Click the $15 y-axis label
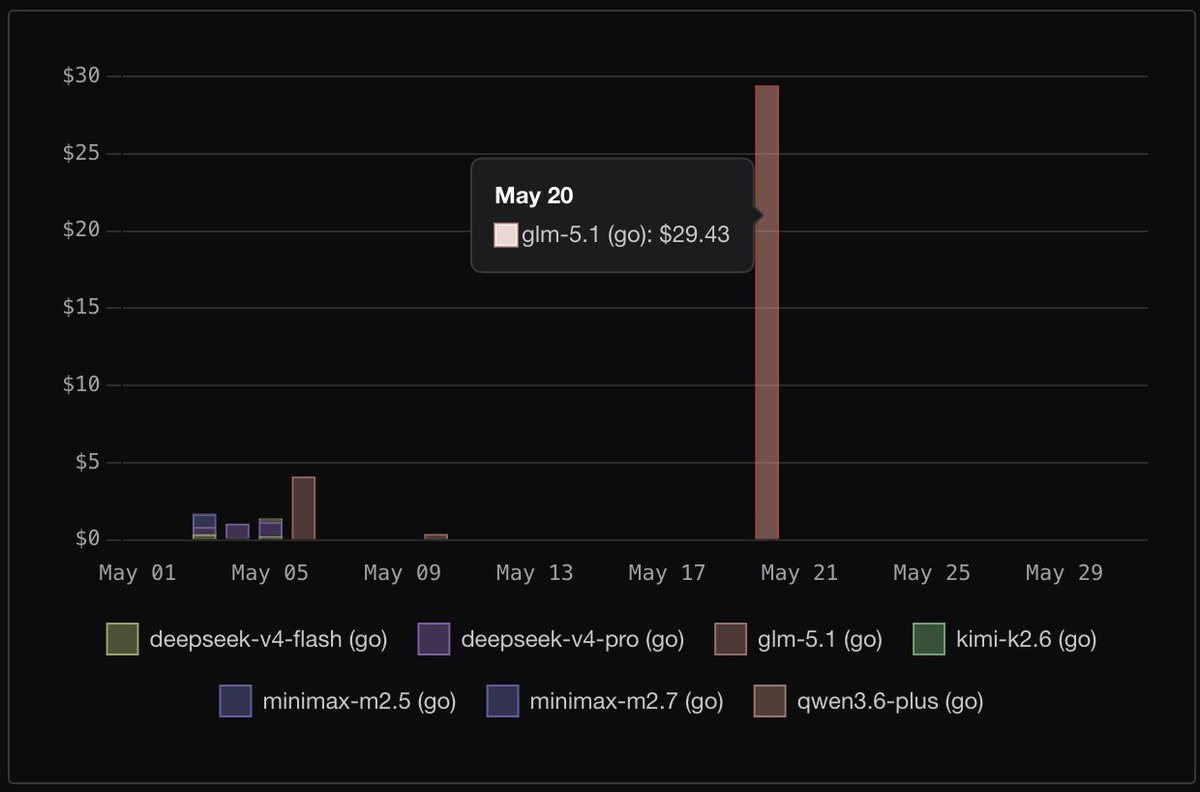Image resolution: width=1200 pixels, height=792 pixels. (x=80, y=308)
